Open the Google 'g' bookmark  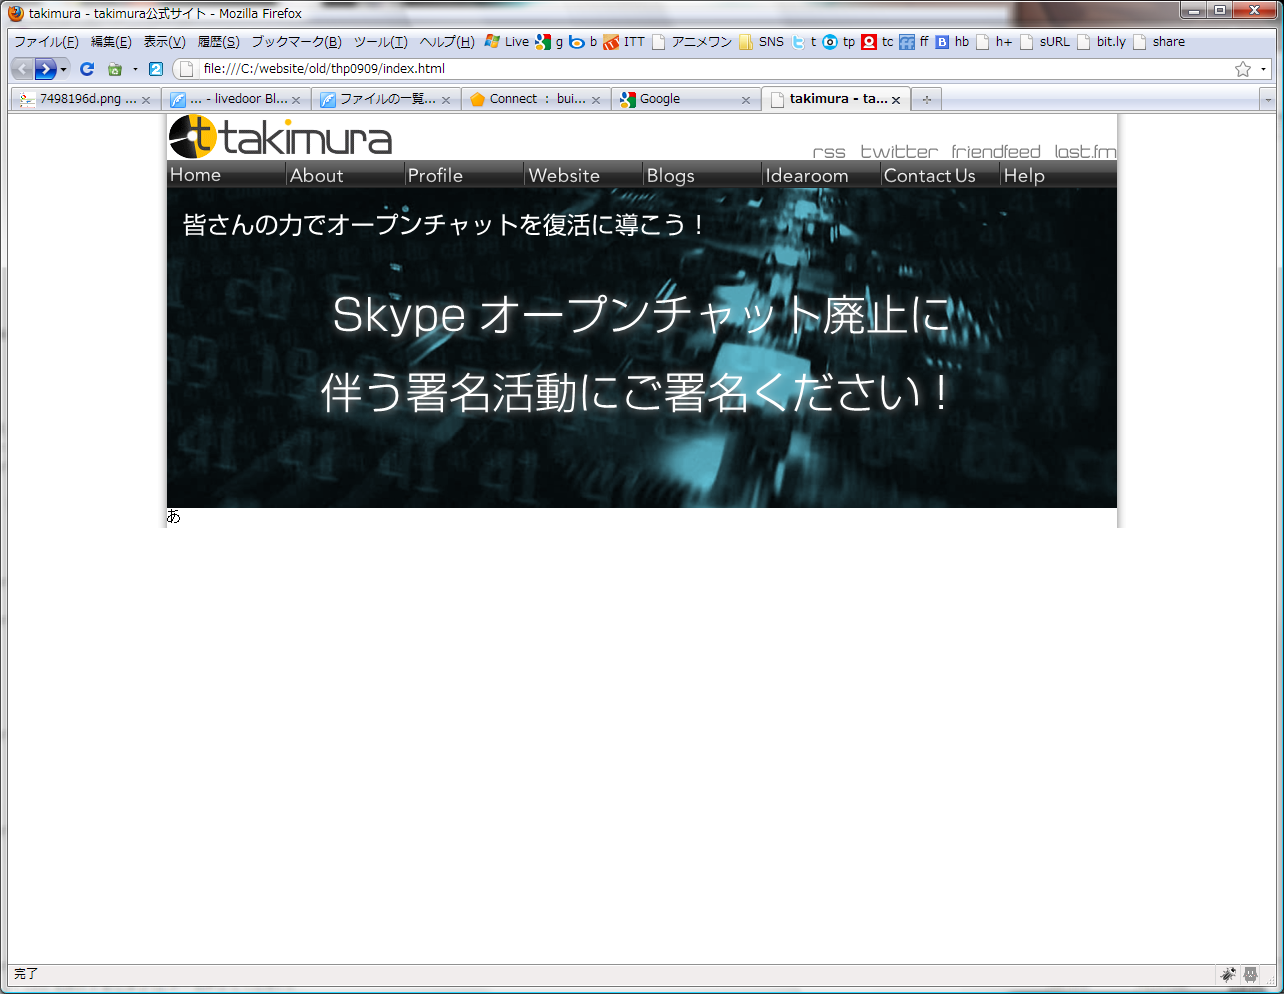[549, 42]
